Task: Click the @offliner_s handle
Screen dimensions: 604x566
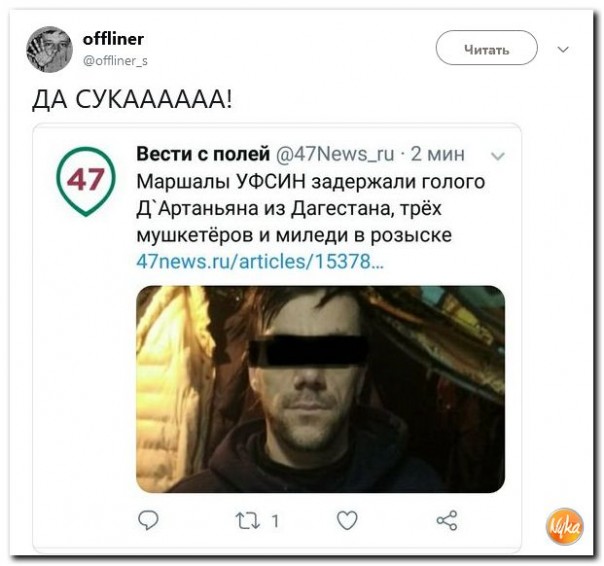Action: click(x=115, y=60)
